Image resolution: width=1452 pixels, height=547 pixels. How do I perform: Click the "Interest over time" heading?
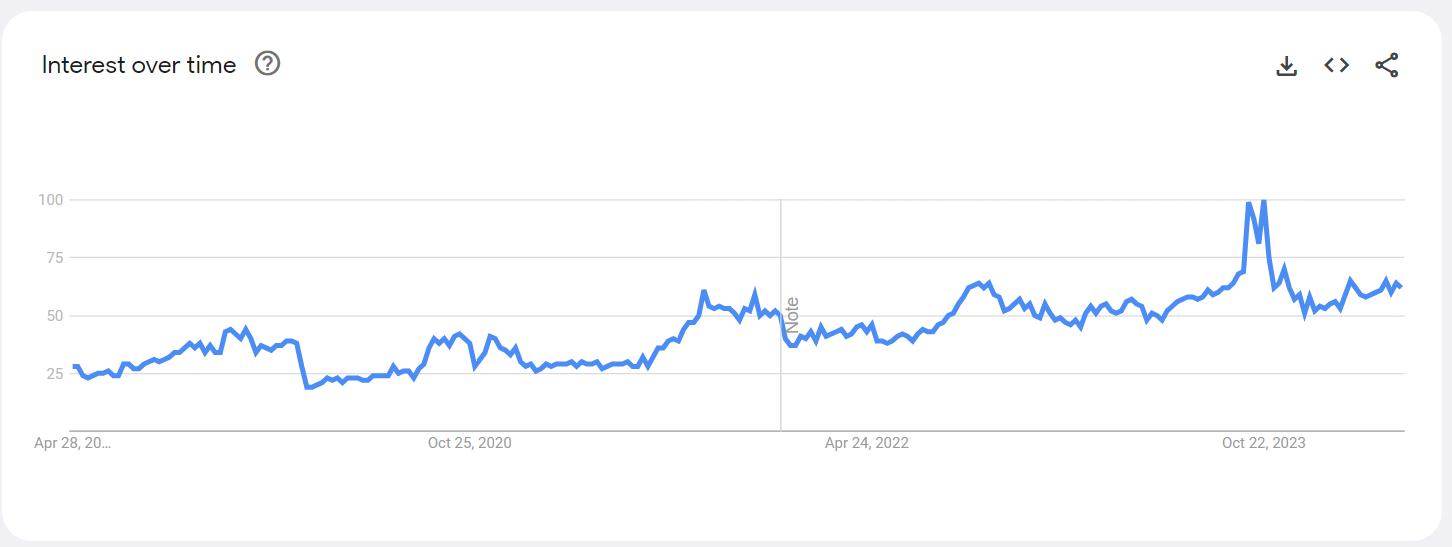tap(139, 65)
